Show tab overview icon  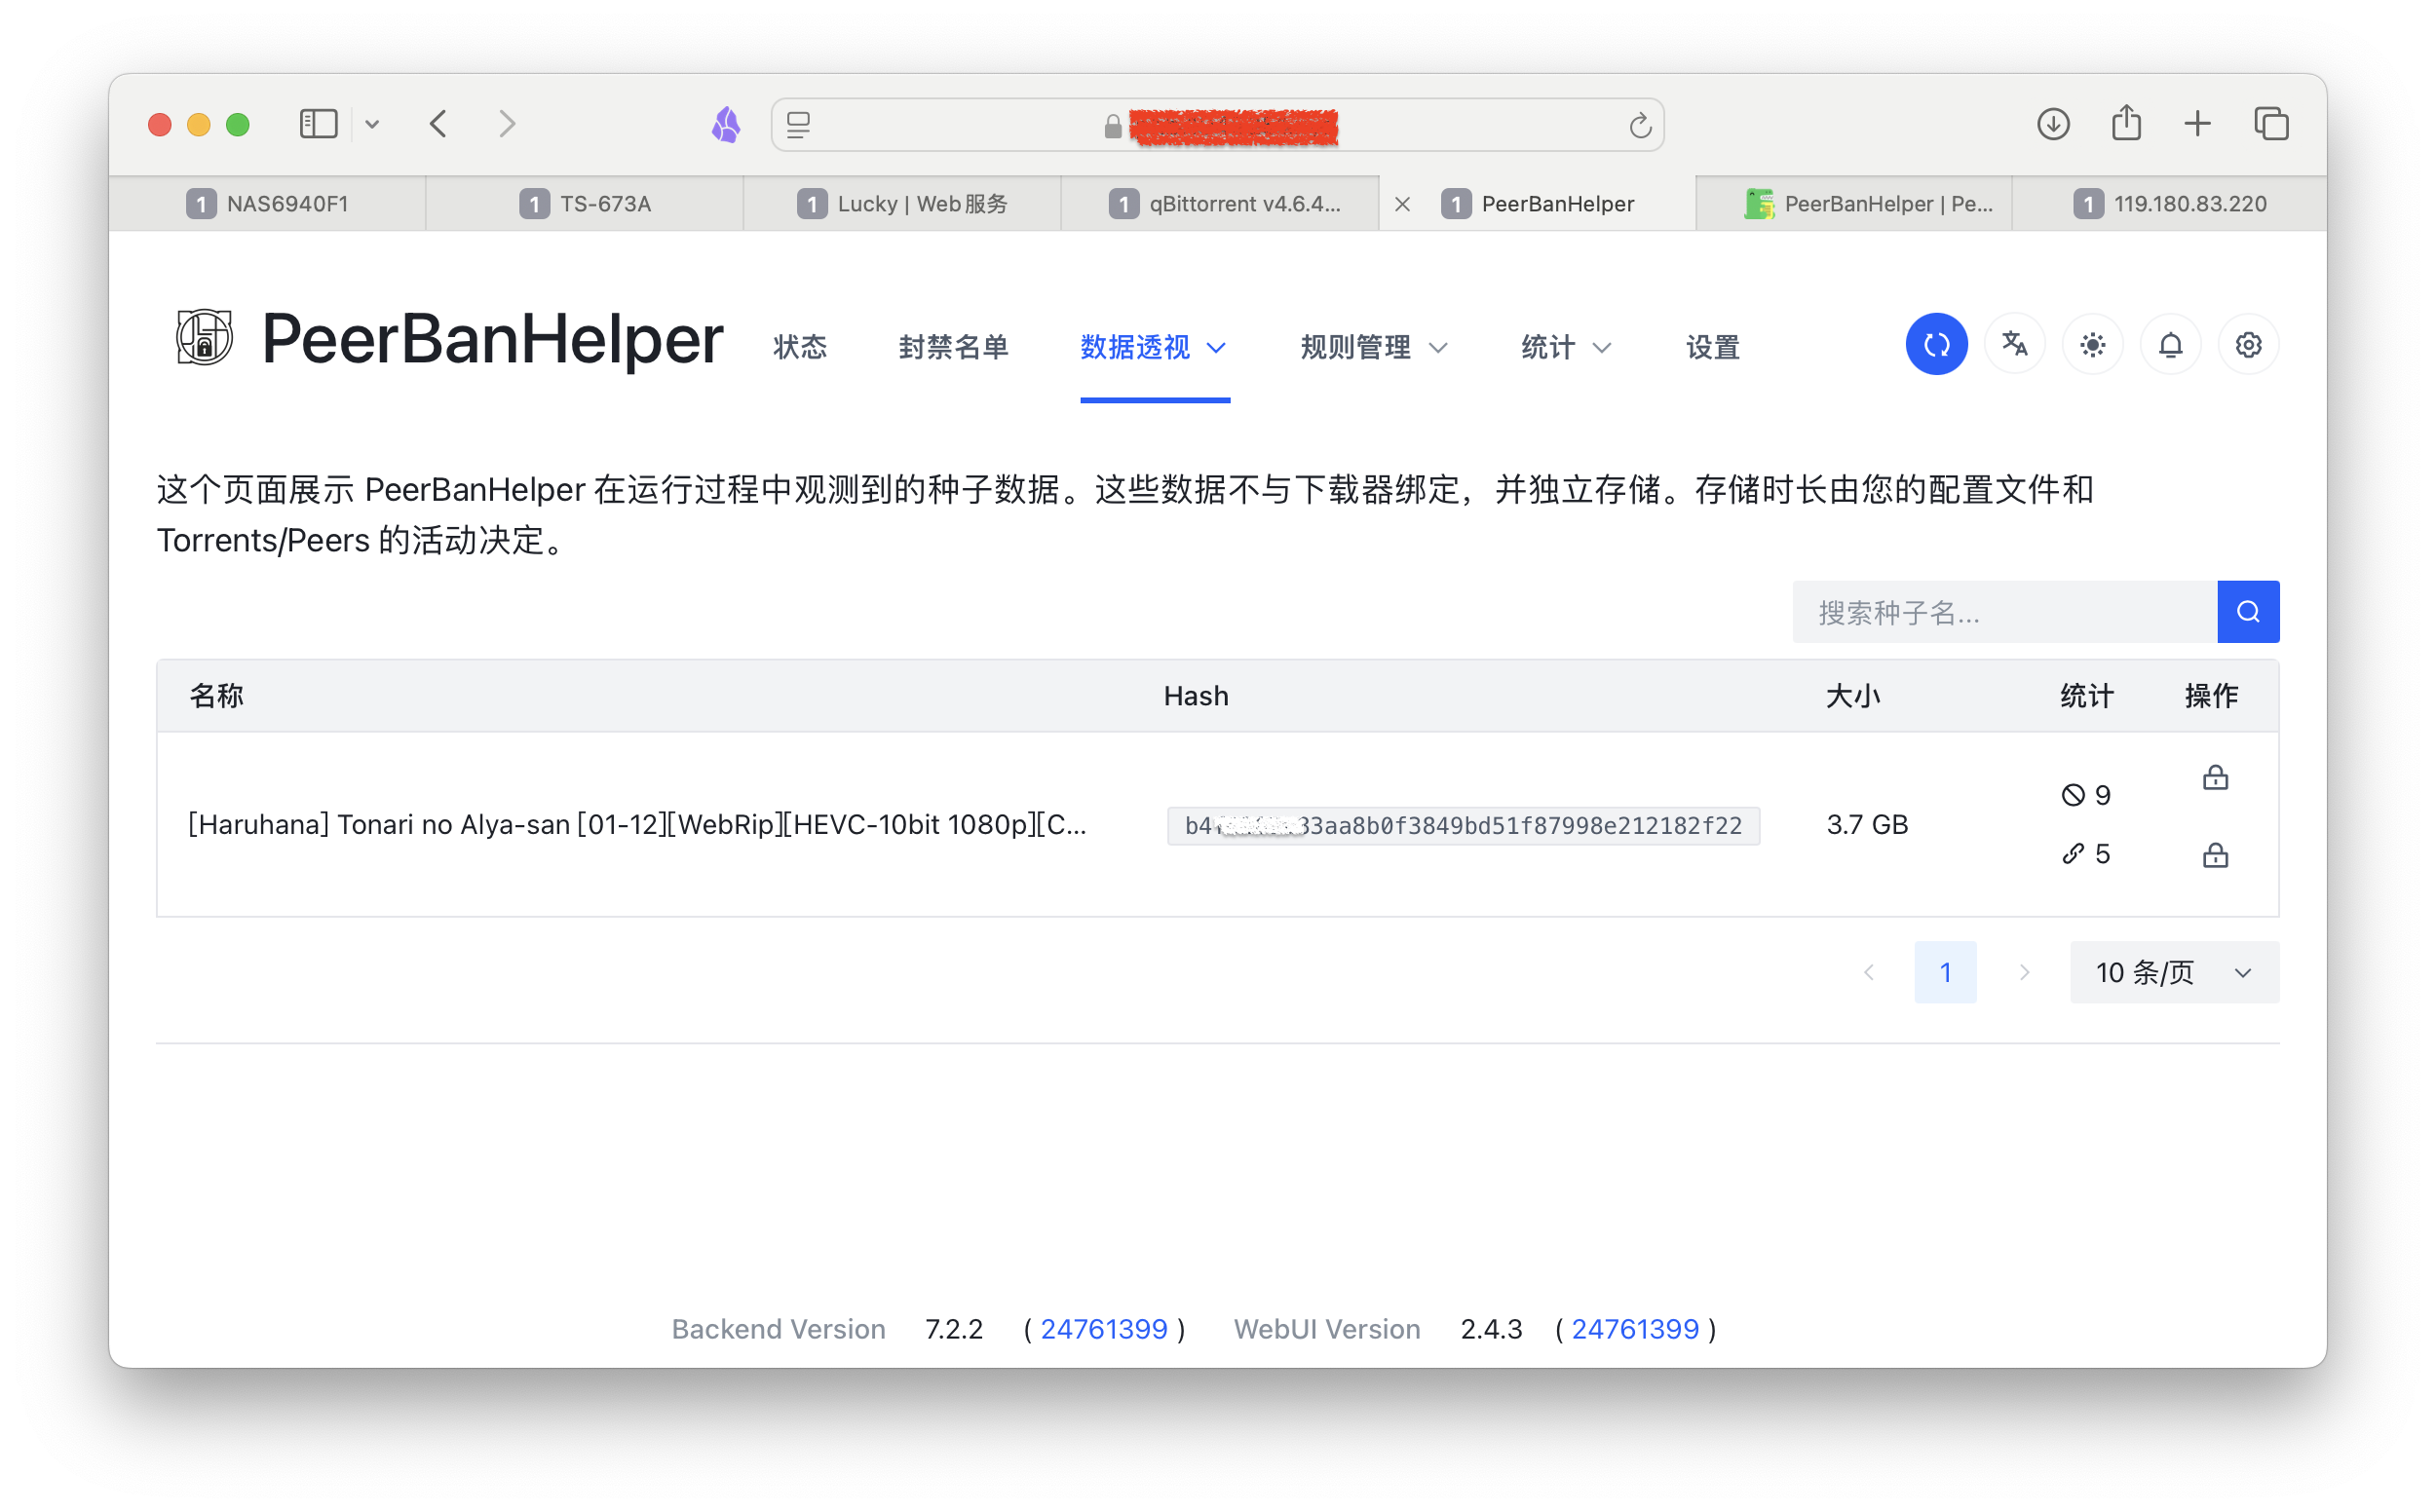point(2271,124)
